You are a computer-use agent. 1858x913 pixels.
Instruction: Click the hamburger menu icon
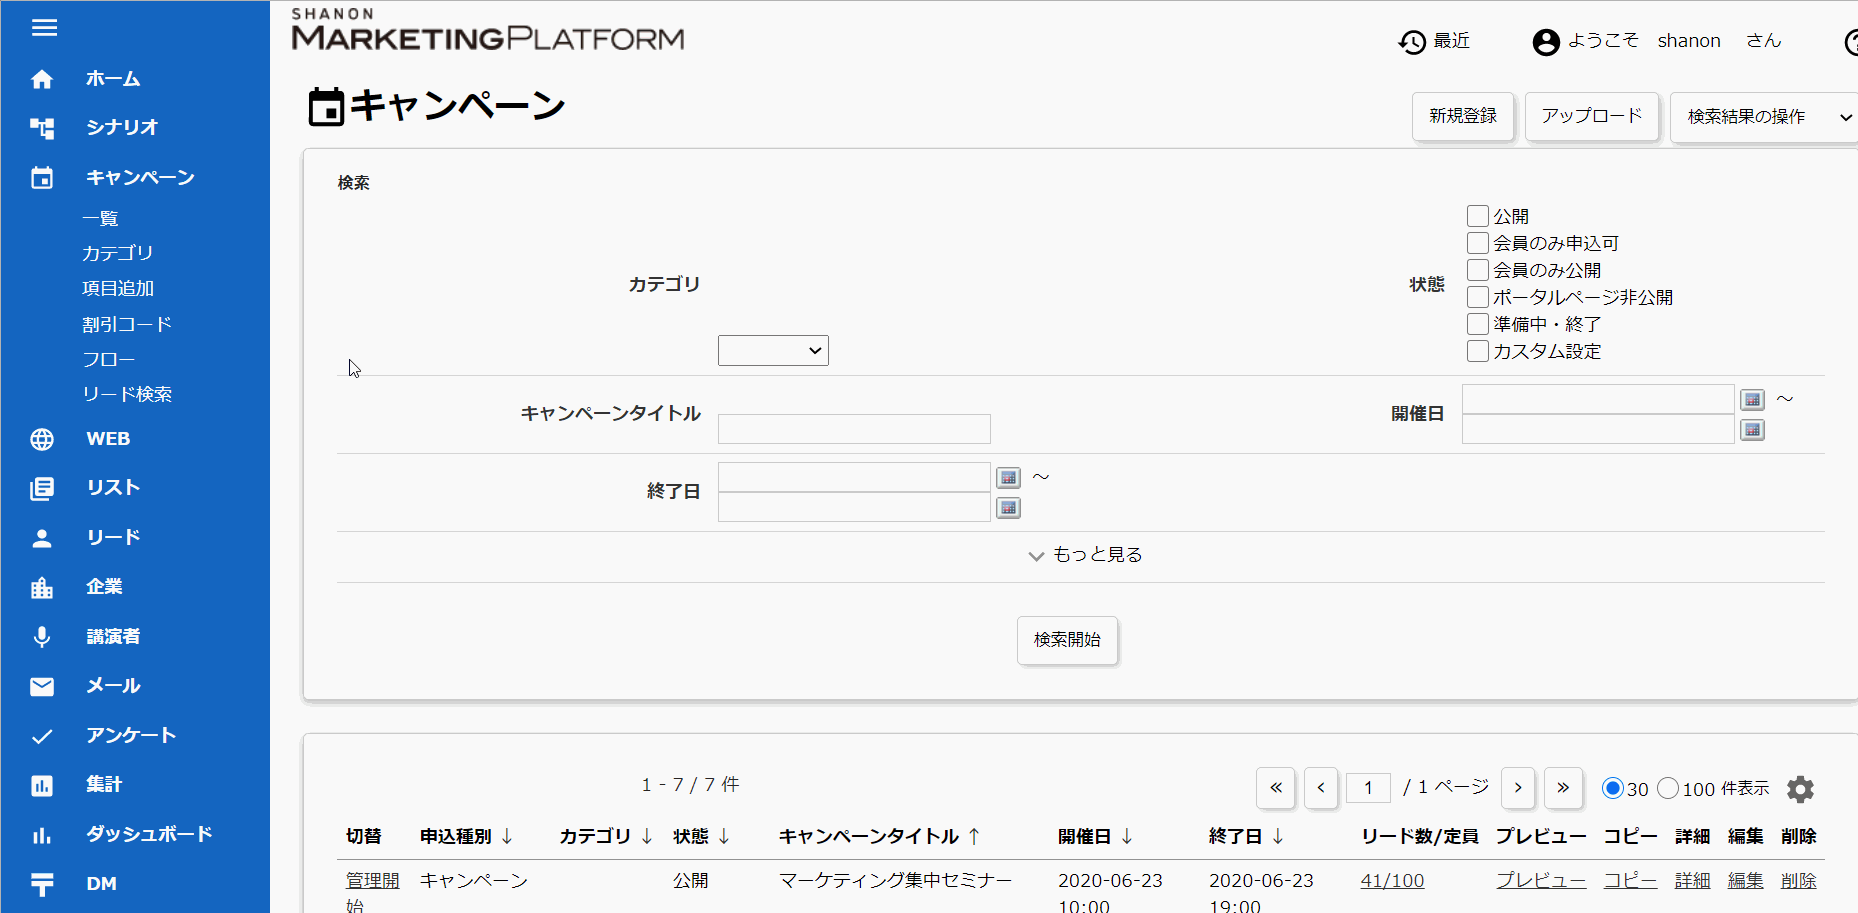44,28
